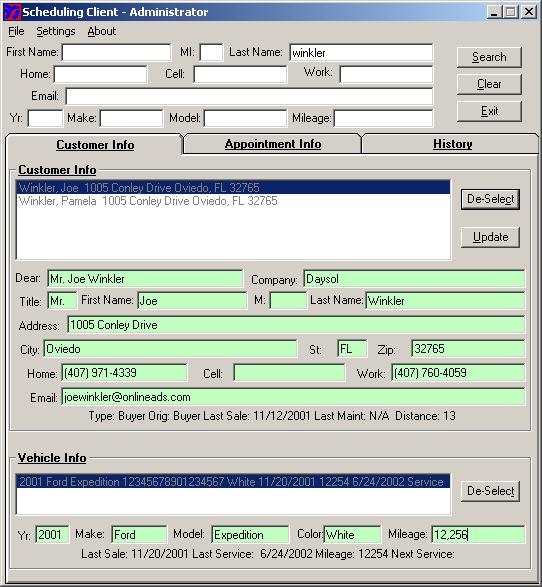Image resolution: width=542 pixels, height=587 pixels.
Task: Switch to the Appointment Info tab
Action: click(x=273, y=144)
